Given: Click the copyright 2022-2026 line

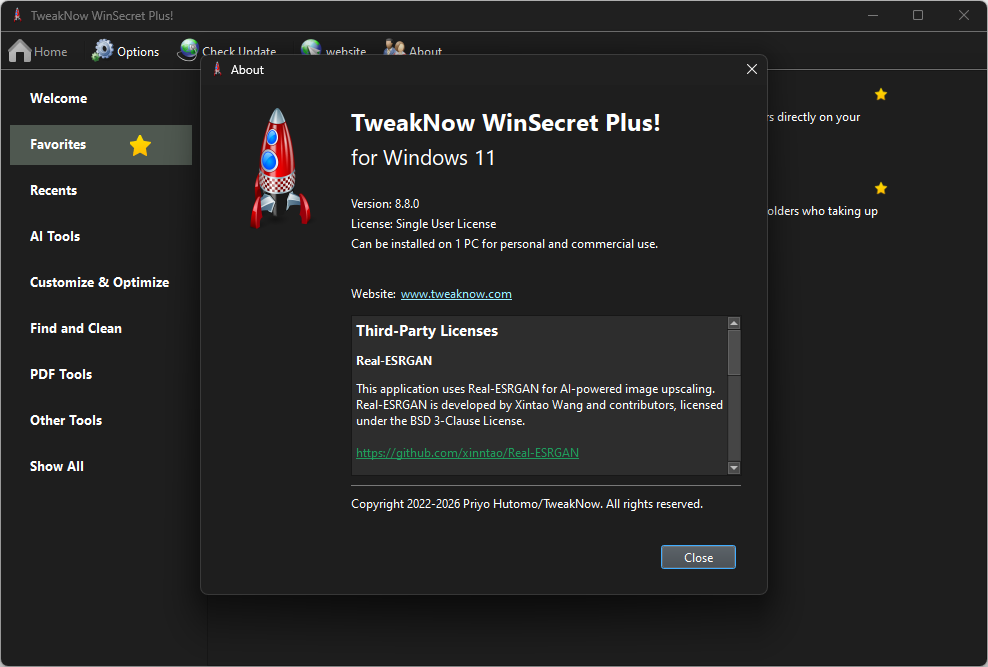Looking at the screenshot, I should pos(527,504).
